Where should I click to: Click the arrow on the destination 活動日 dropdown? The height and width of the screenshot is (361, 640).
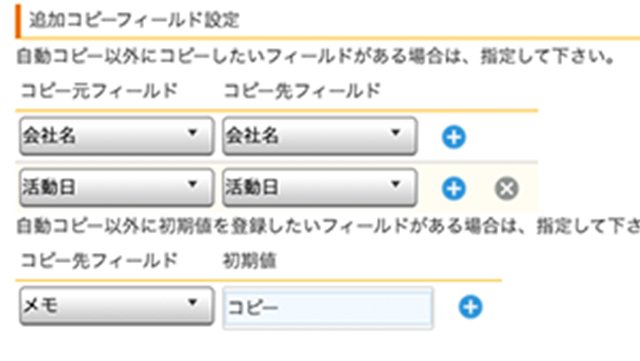[395, 184]
